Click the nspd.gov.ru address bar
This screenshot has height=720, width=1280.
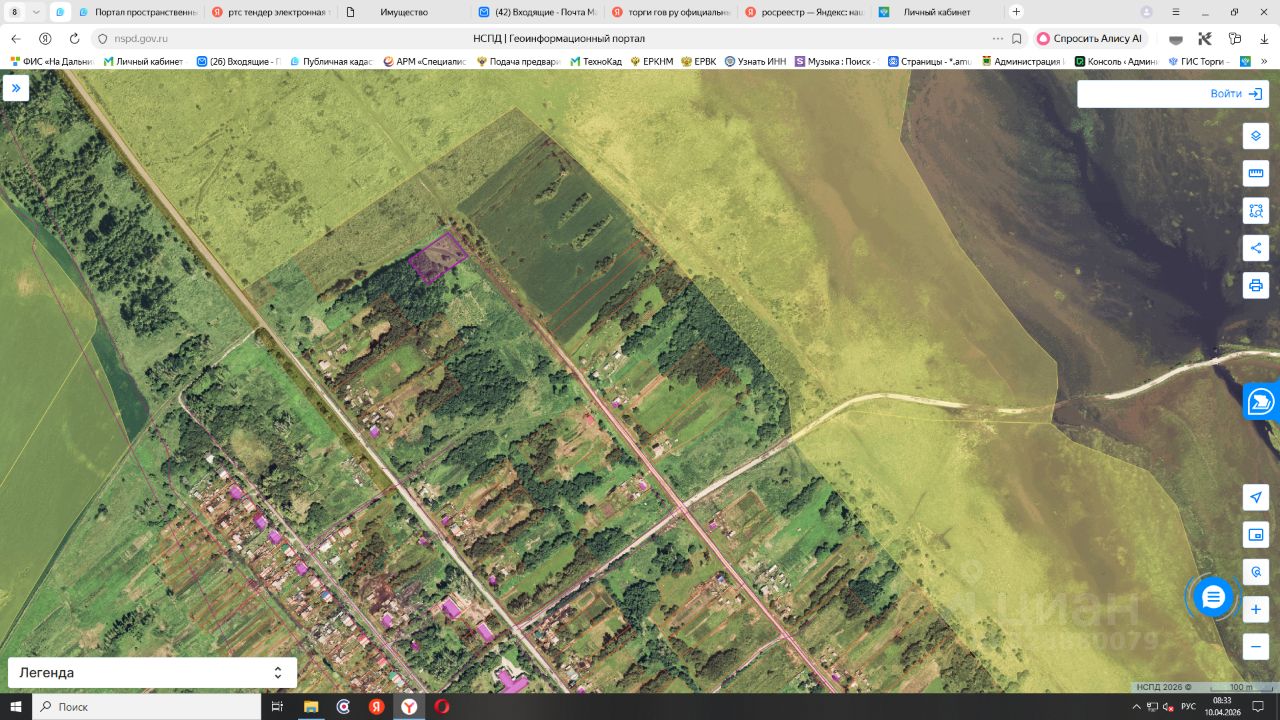[141, 38]
